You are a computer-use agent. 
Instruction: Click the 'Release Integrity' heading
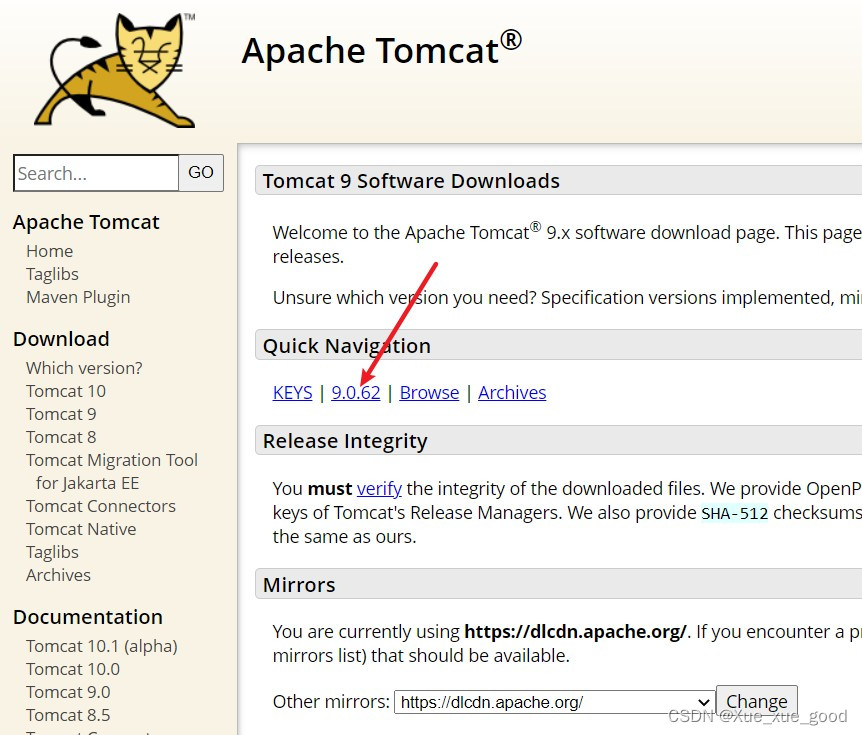tap(345, 441)
